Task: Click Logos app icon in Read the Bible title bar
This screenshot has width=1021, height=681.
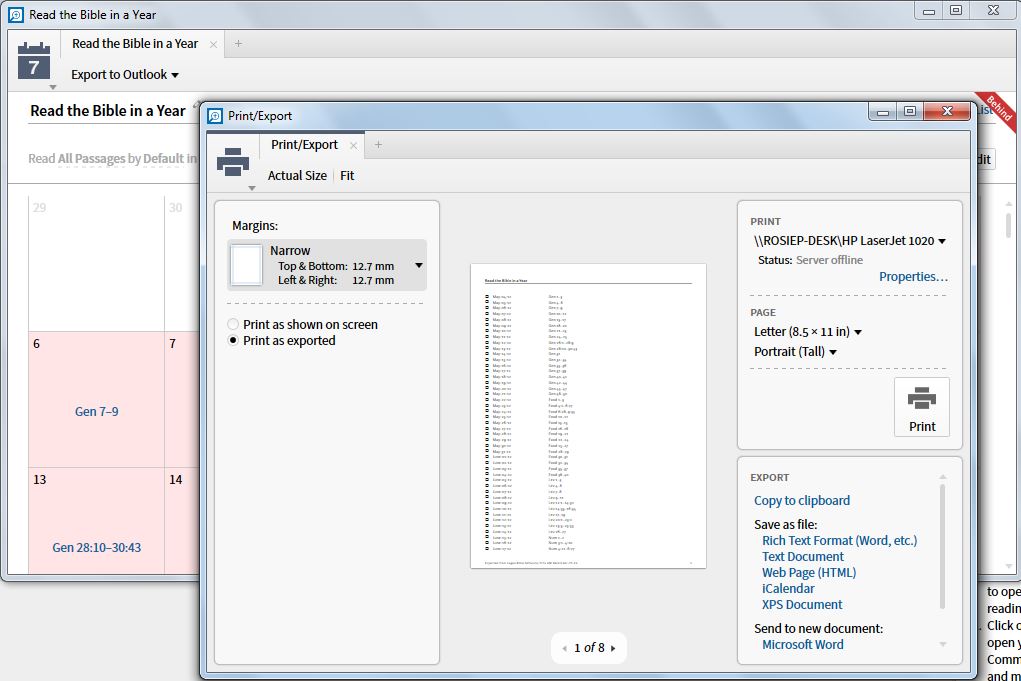Action: point(16,14)
